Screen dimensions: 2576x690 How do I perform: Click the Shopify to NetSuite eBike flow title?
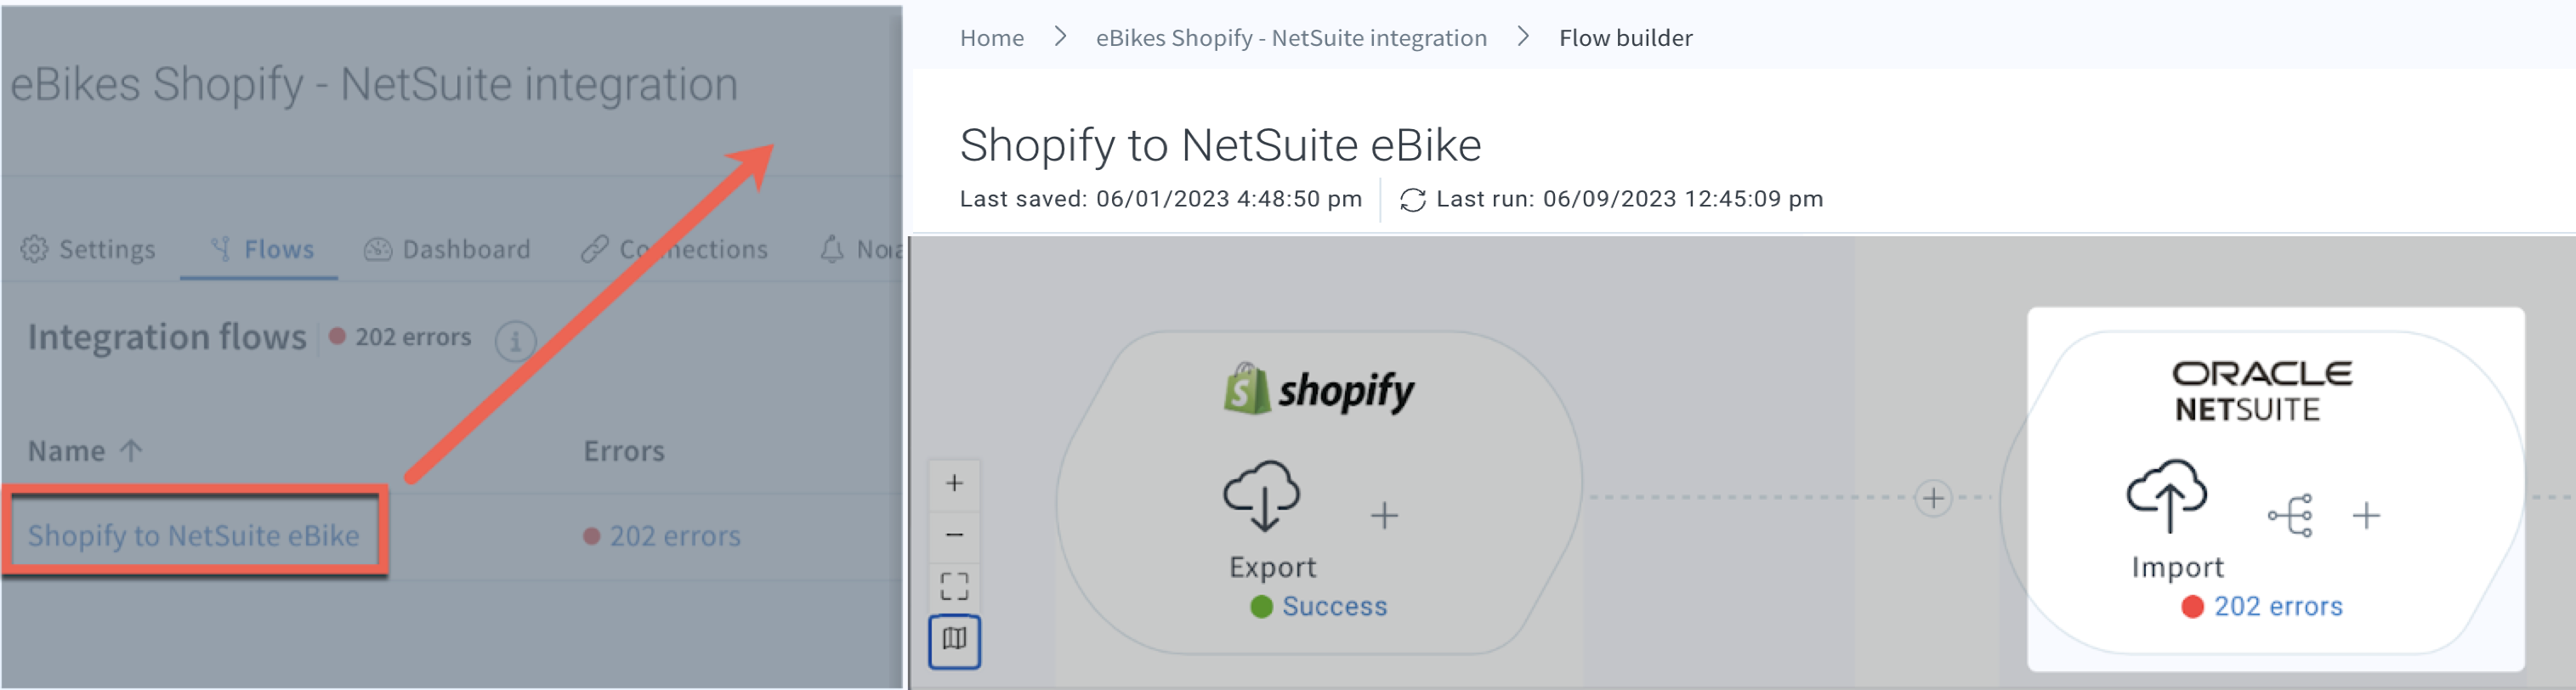click(x=1220, y=146)
